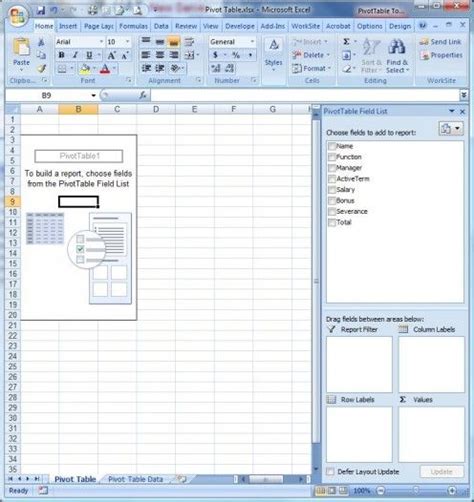Open the Name Box dropdown arrow
This screenshot has width=474, height=502.
[94, 96]
